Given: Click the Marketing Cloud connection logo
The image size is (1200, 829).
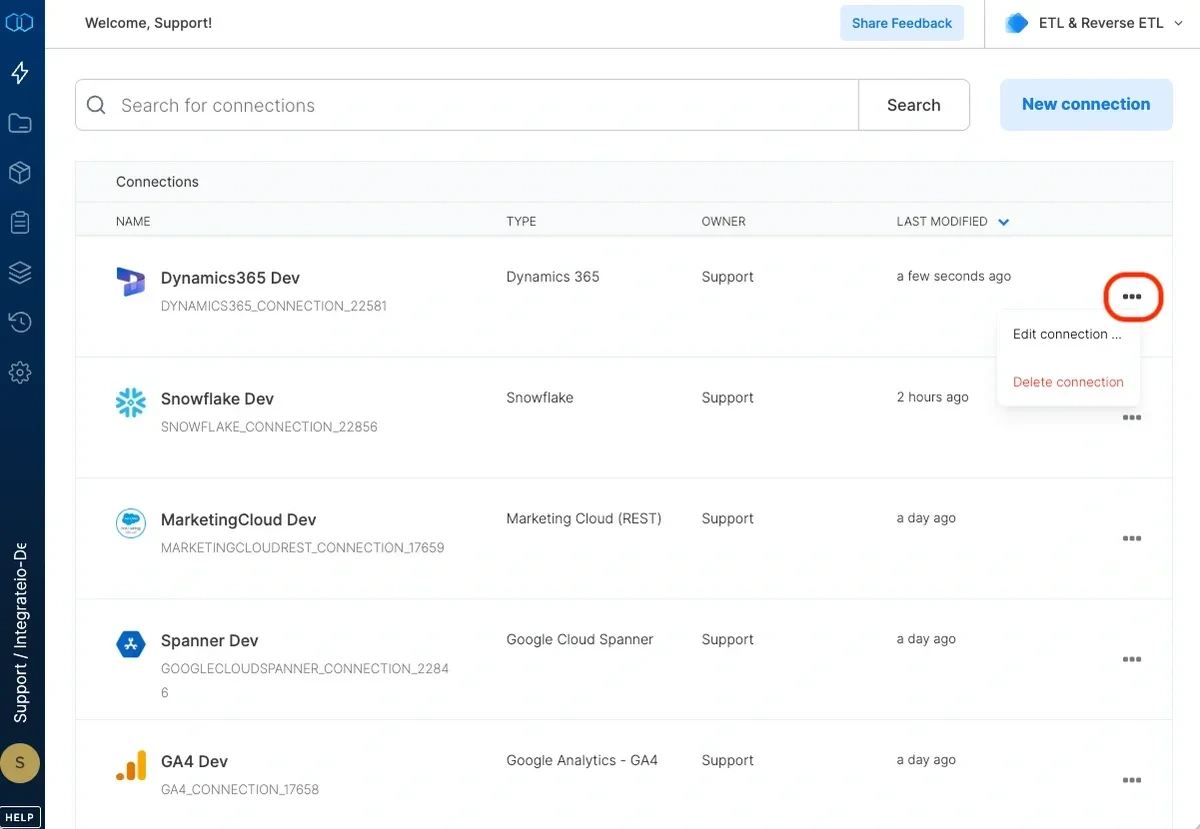Looking at the screenshot, I should click(131, 524).
